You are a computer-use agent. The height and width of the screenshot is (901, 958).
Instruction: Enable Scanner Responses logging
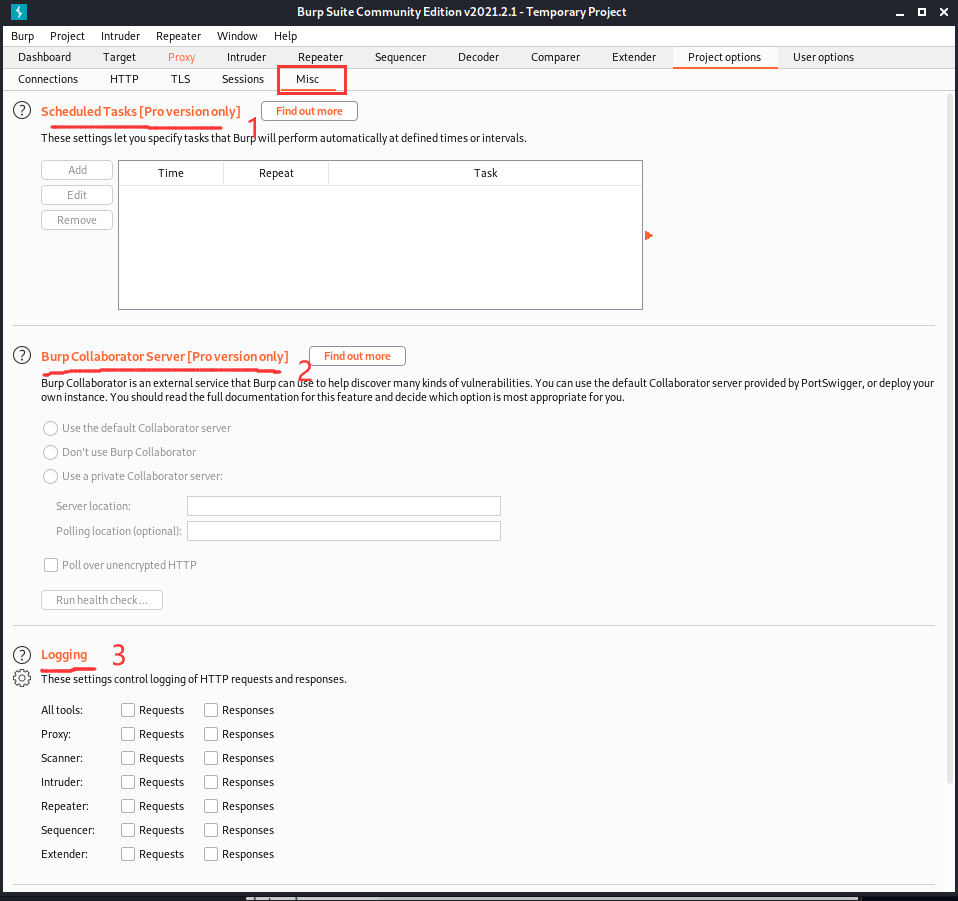(211, 758)
